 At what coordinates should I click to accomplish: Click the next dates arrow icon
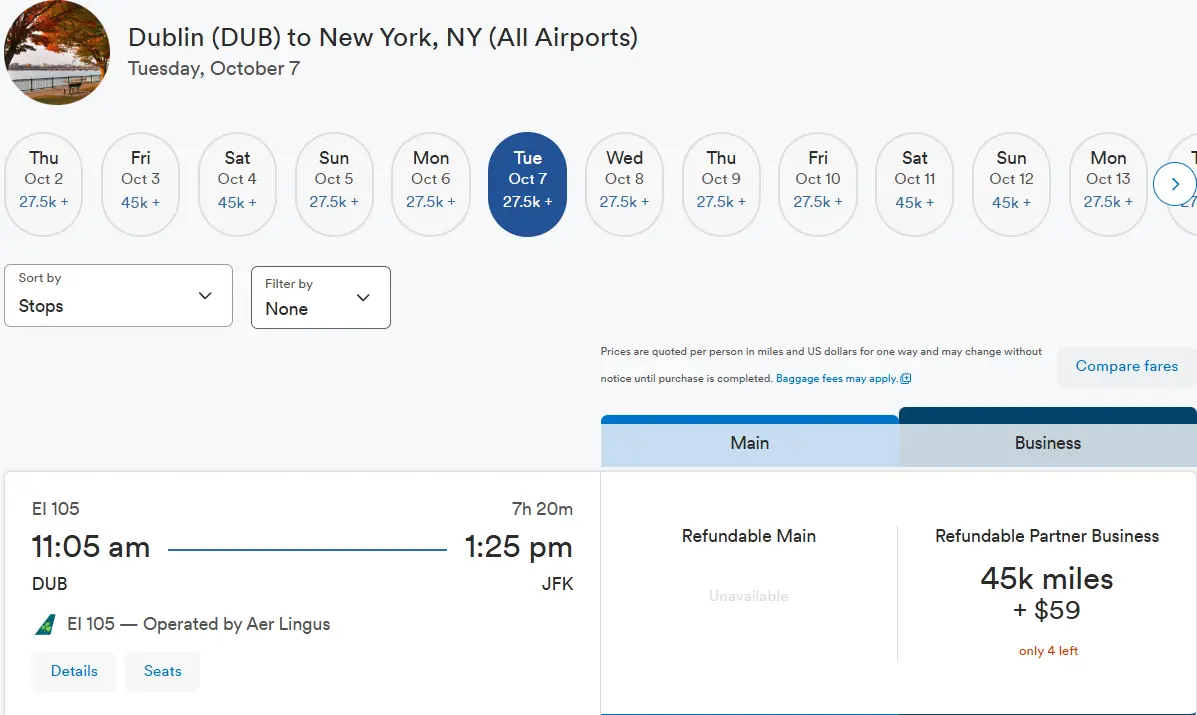[1174, 184]
